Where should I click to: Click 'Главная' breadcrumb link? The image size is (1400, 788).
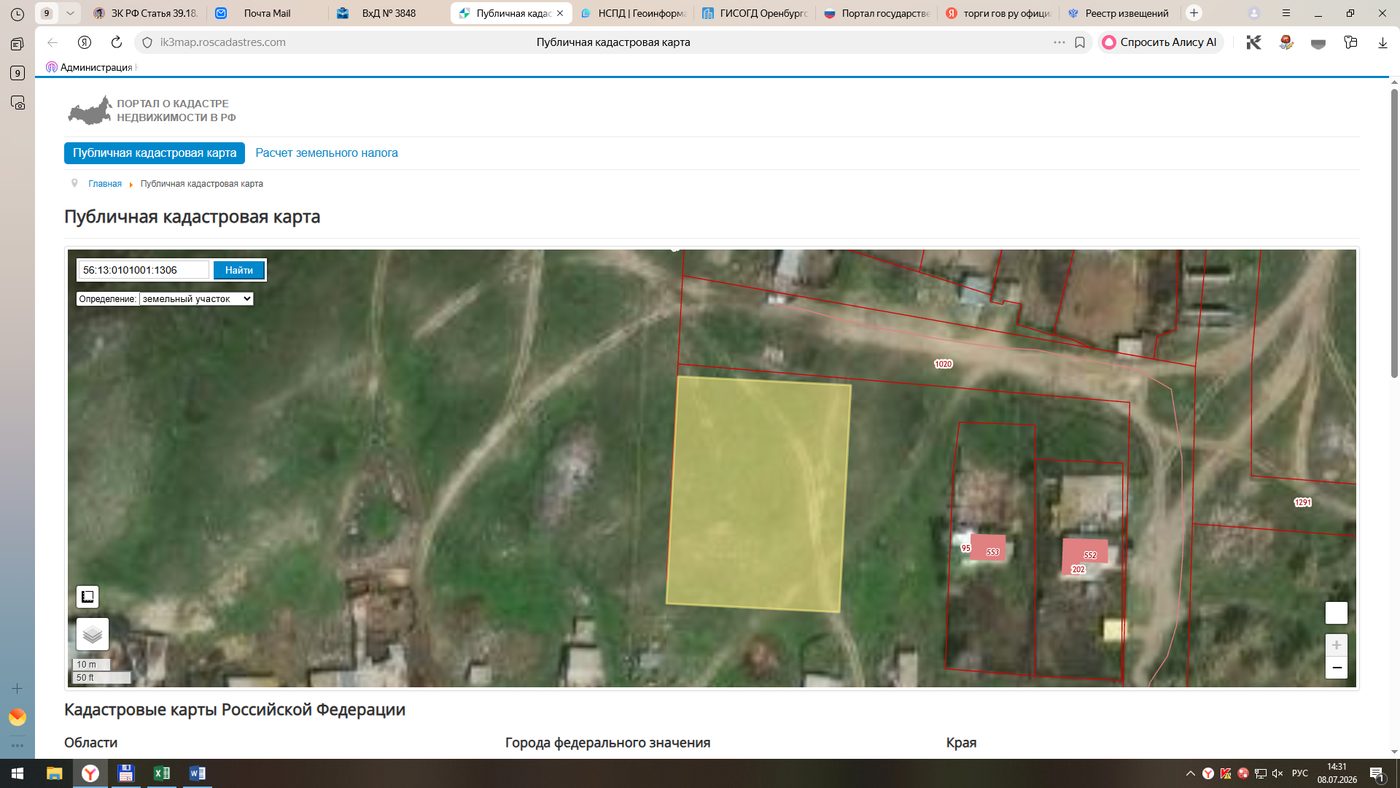point(105,184)
